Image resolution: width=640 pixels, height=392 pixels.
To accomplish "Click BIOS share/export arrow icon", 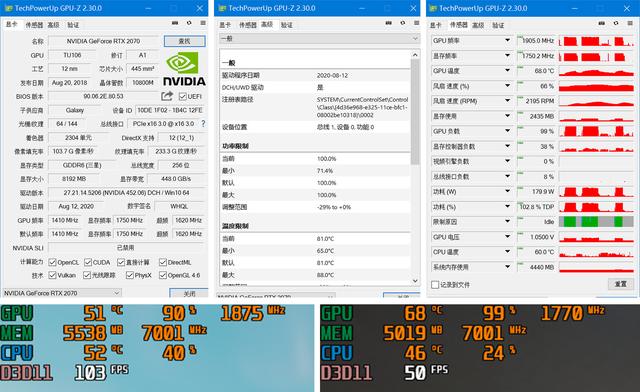I will click(x=167, y=96).
